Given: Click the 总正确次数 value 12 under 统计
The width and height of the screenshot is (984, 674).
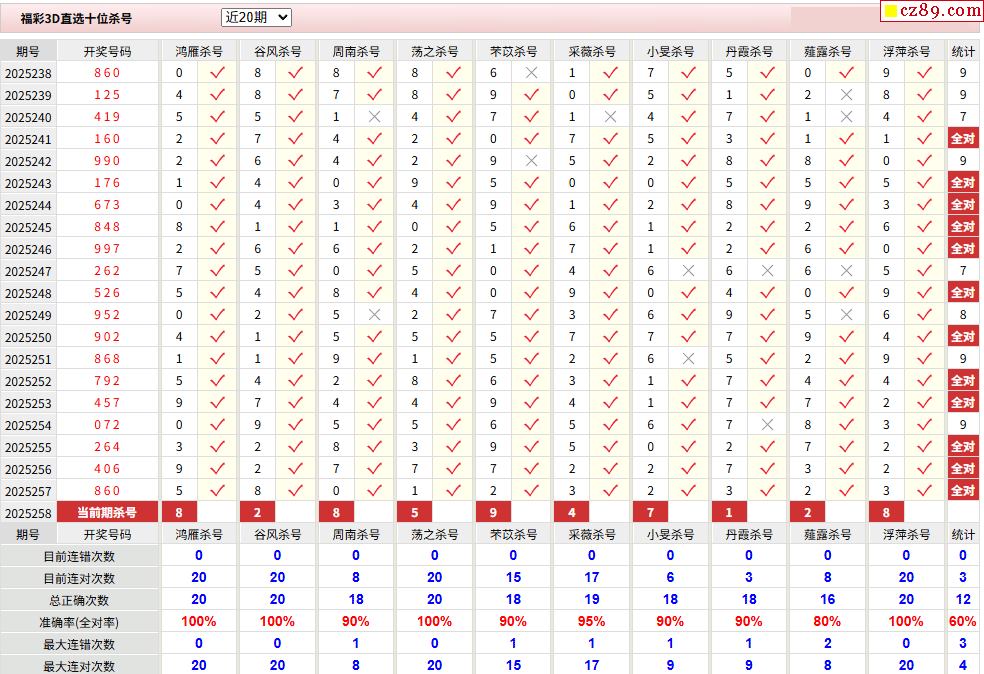Looking at the screenshot, I should 963,599.
